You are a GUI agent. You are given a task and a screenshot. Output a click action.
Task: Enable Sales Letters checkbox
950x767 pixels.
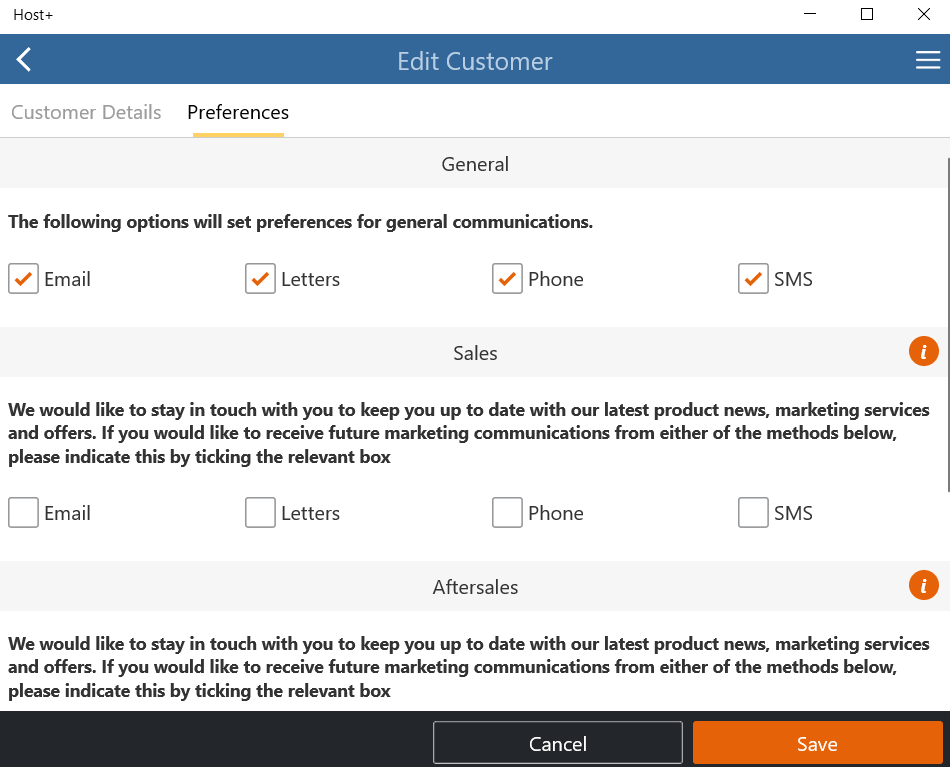click(x=260, y=513)
